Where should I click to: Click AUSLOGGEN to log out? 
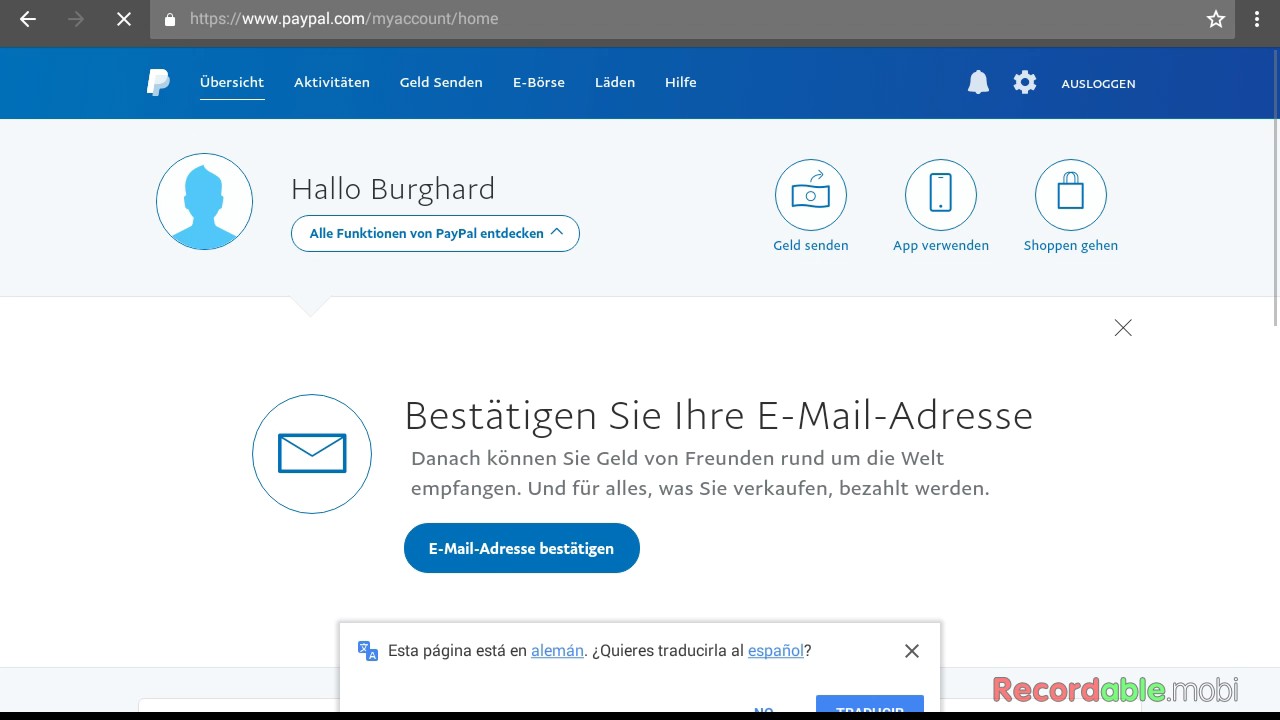[x=1098, y=84]
